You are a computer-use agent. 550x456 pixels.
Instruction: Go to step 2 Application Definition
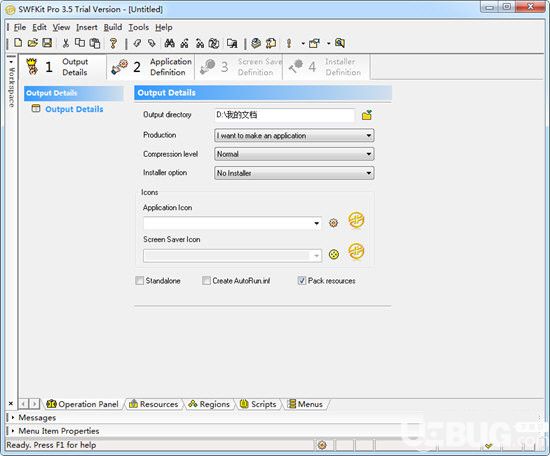coord(151,67)
